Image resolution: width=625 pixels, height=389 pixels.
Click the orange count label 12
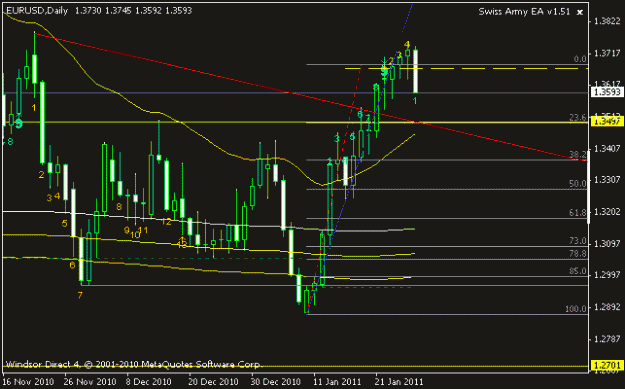[166, 222]
